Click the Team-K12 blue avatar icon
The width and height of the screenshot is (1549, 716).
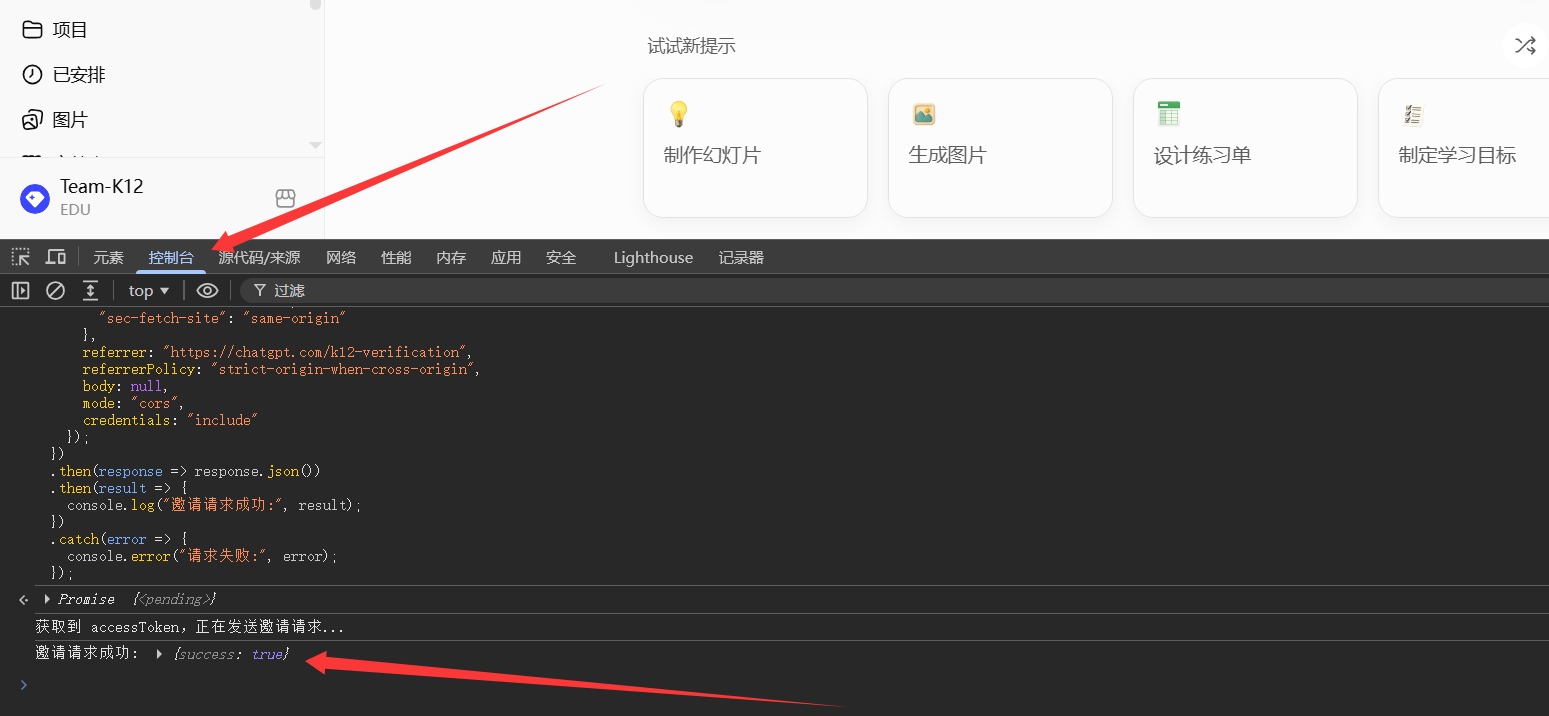[x=35, y=198]
